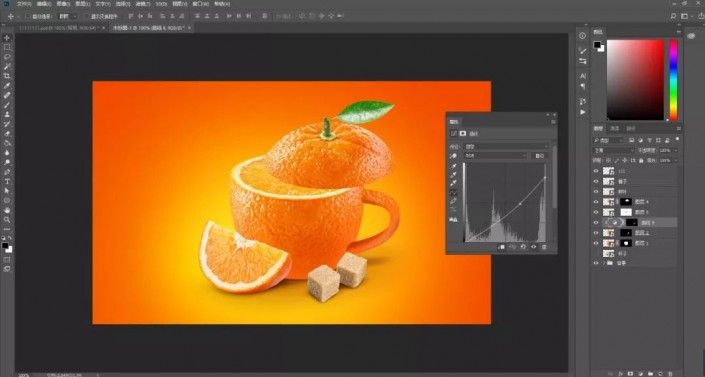Click the black layer mask thumbnail of curves layer
This screenshot has width=705, height=377.
(x=632, y=222)
